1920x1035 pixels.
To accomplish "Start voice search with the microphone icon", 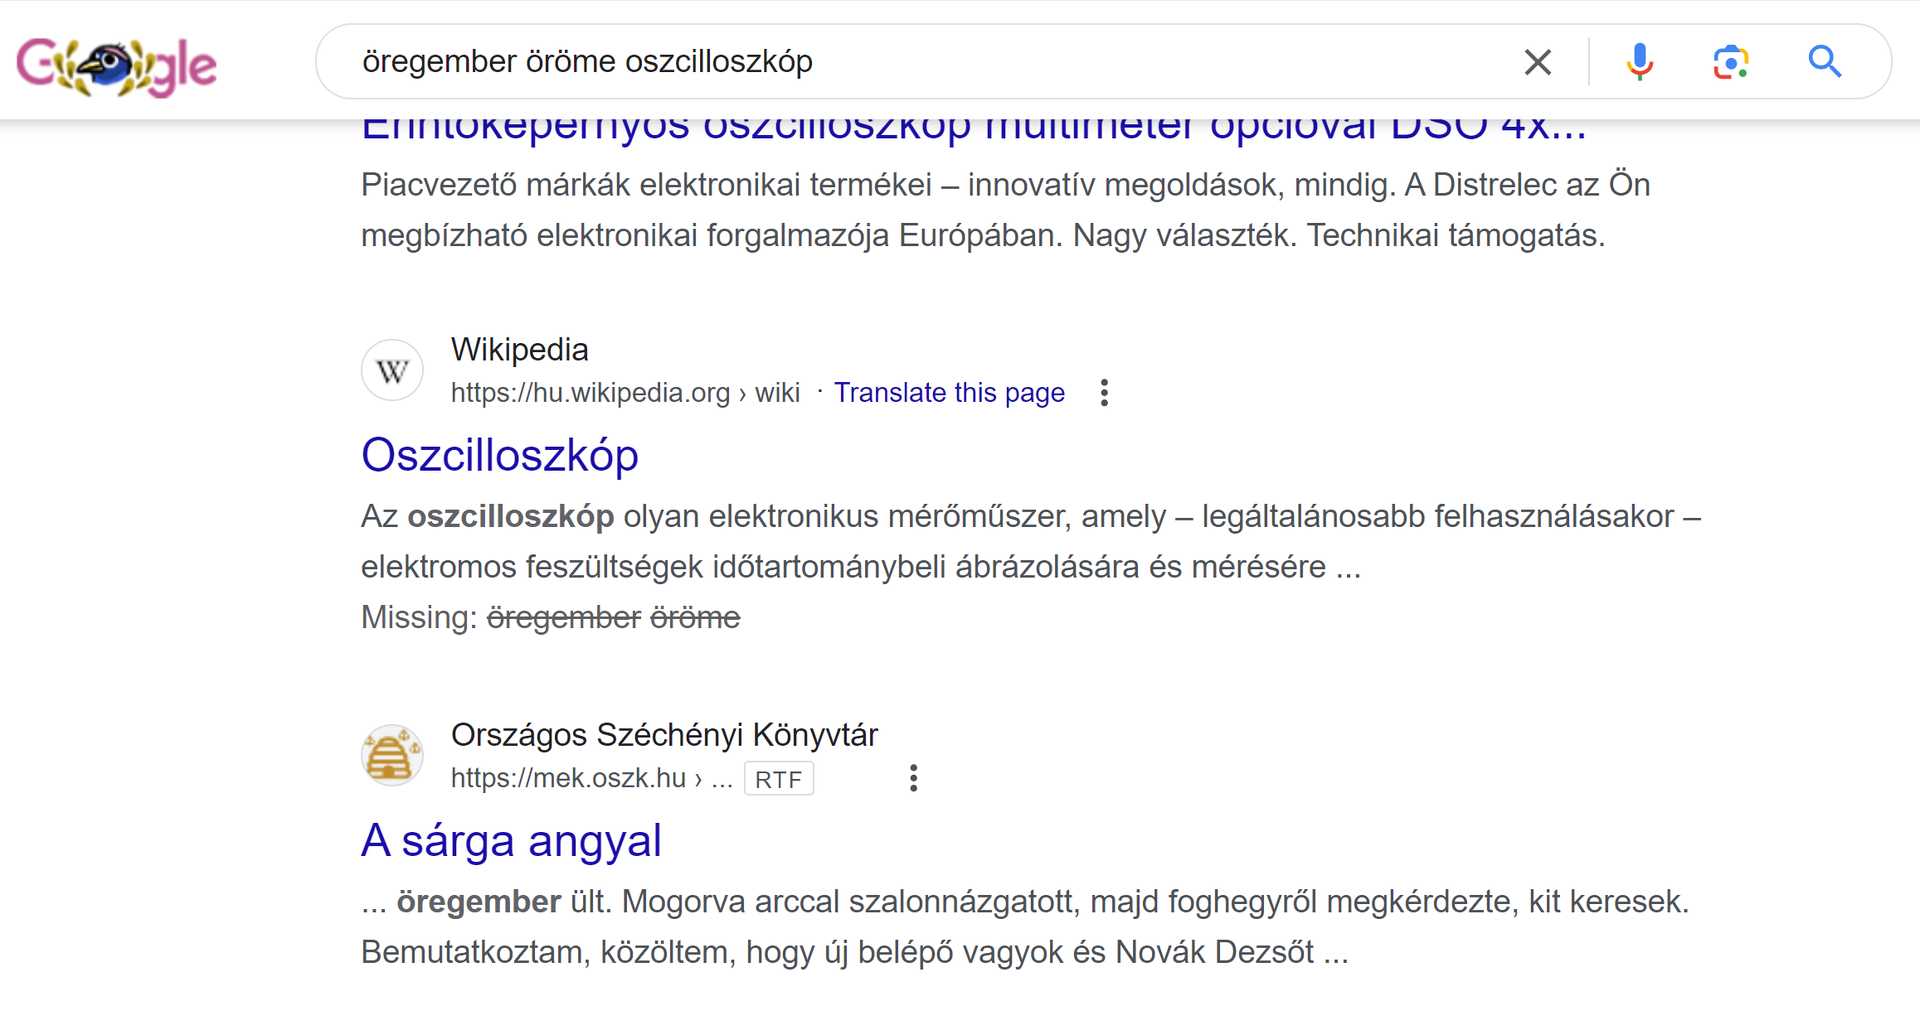I will pyautogui.click(x=1639, y=62).
